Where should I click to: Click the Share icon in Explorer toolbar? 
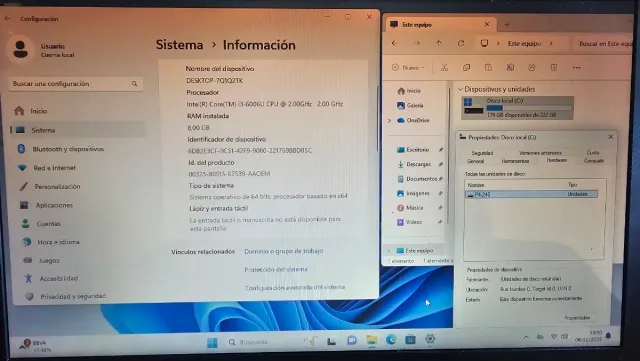point(532,67)
